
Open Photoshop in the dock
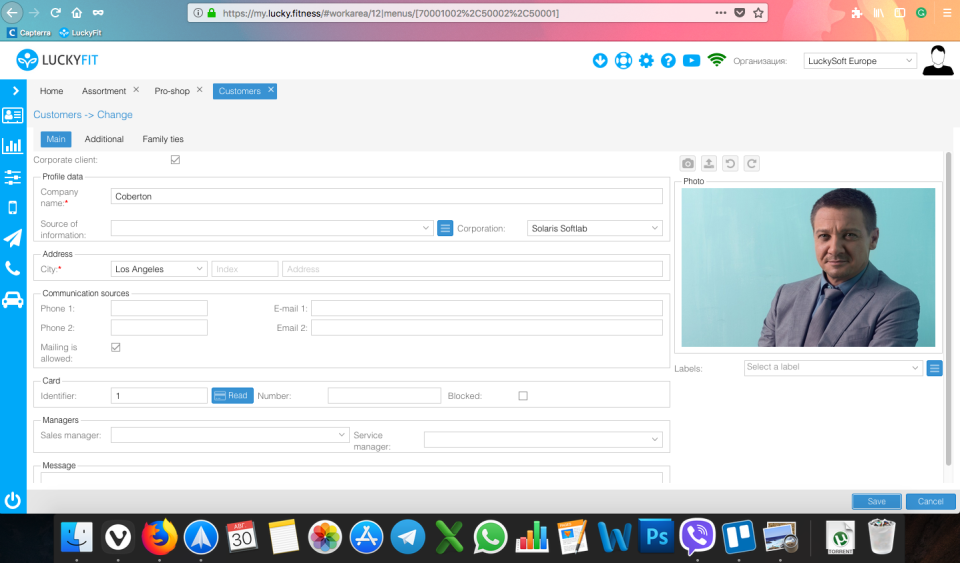[656, 537]
